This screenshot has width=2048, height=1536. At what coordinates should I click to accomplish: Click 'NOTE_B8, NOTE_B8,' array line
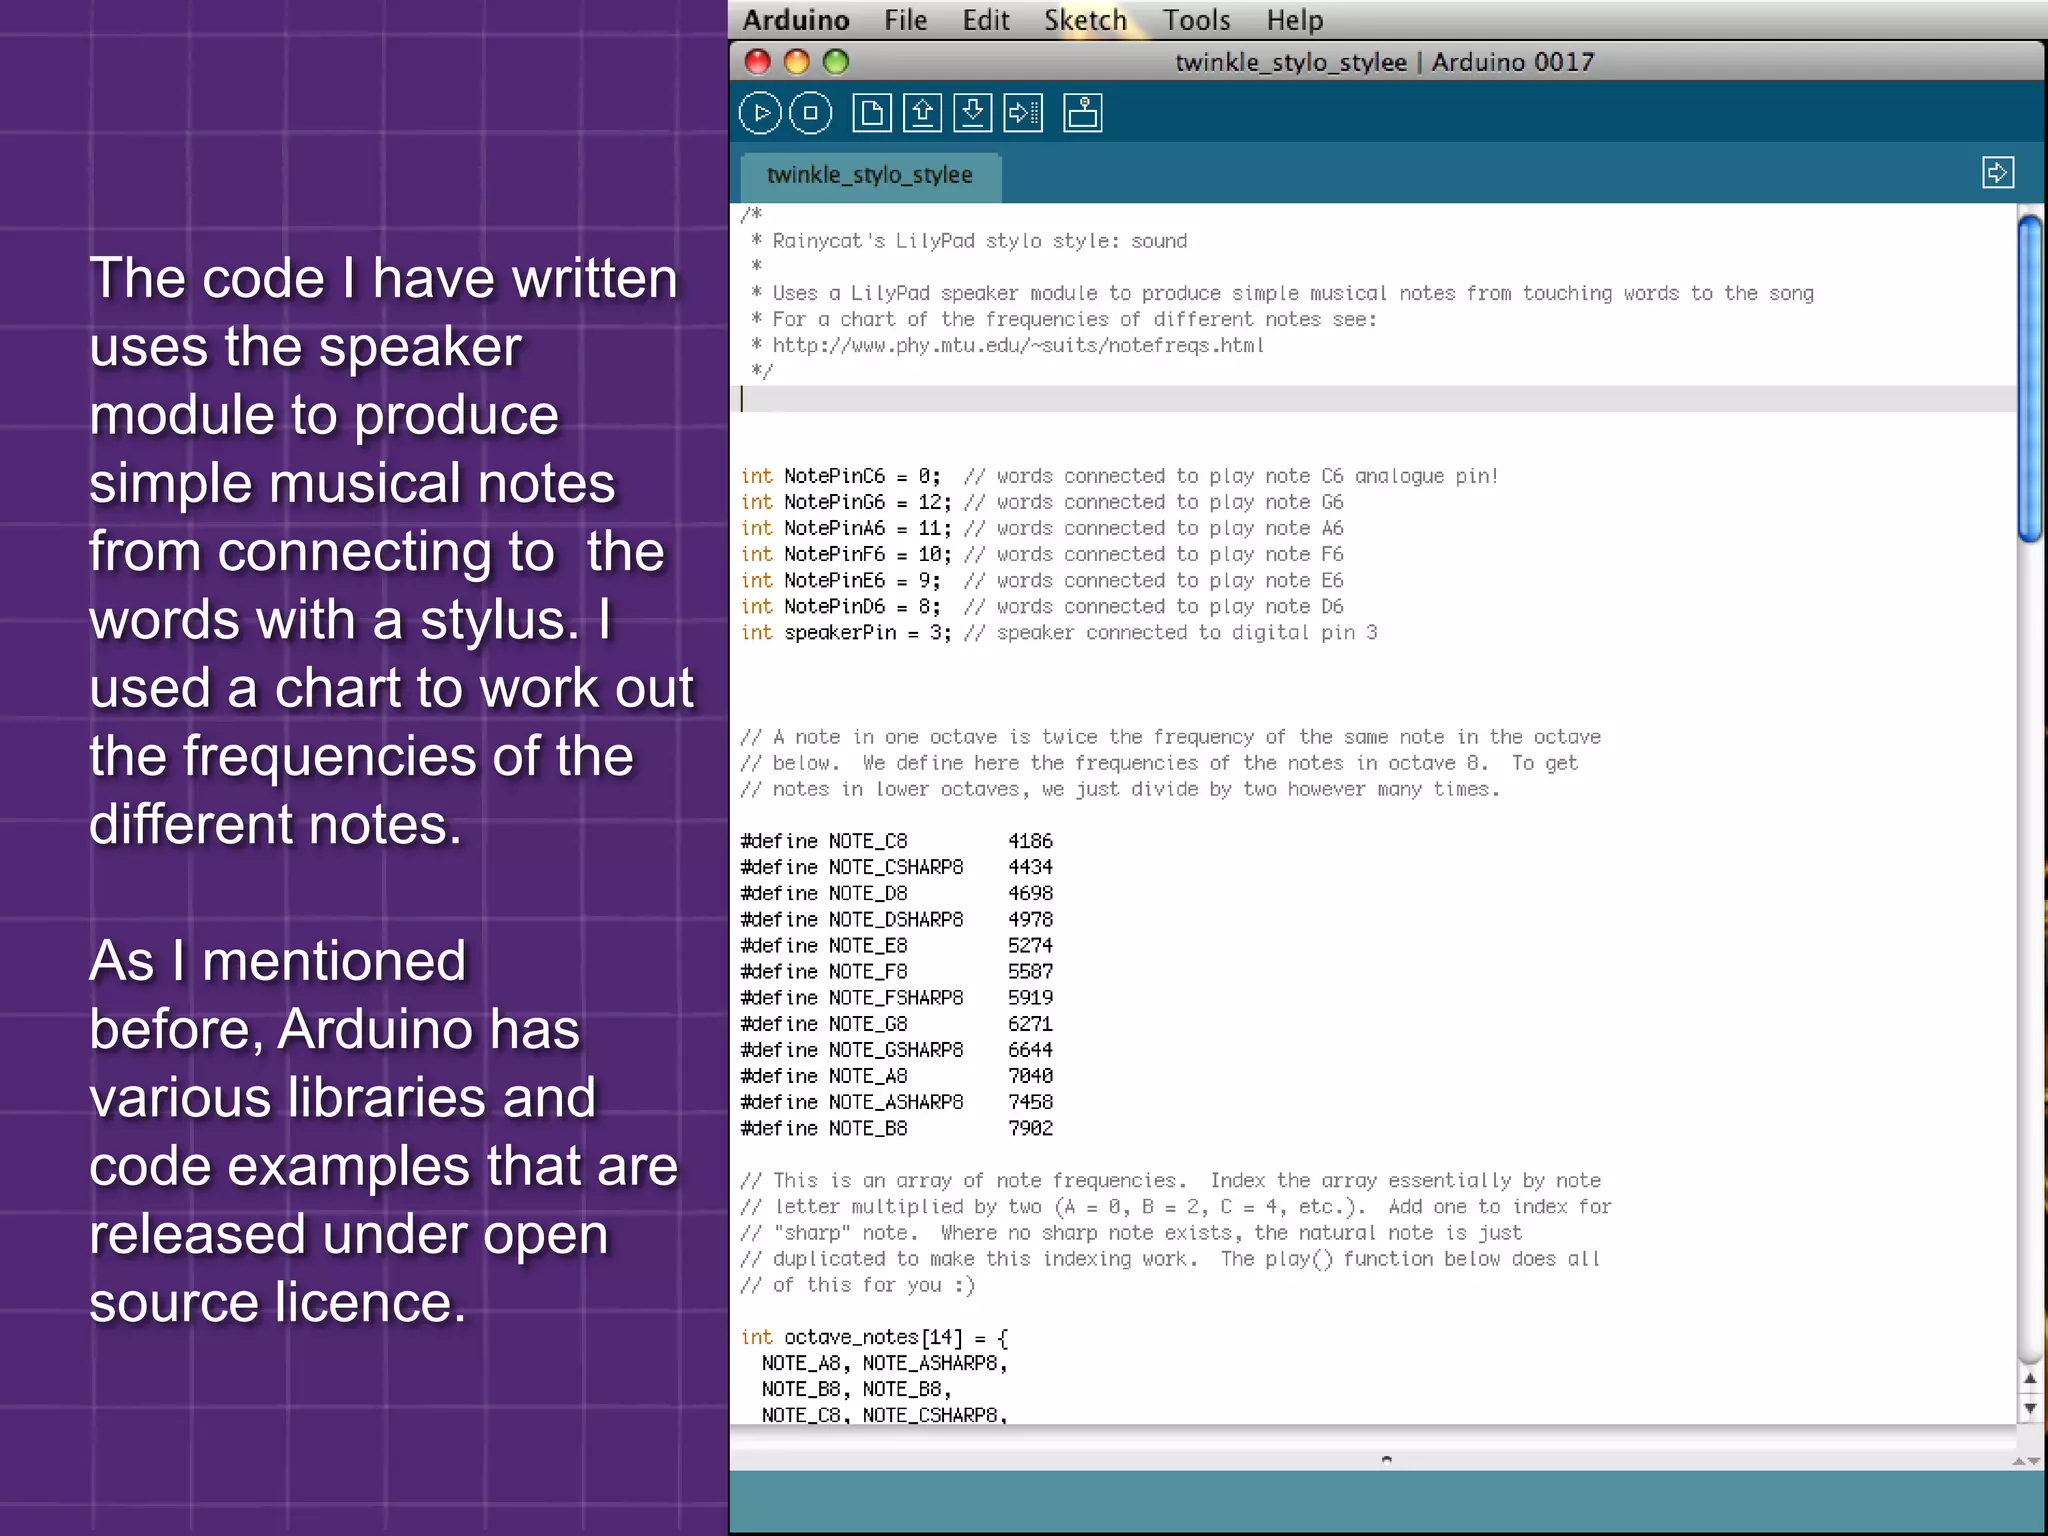point(857,1390)
